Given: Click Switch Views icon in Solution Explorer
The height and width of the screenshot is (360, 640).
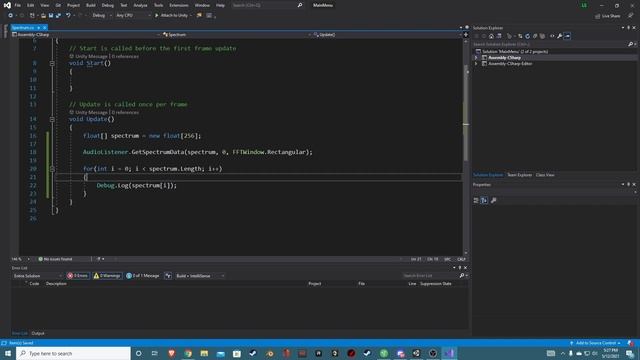Looking at the screenshot, I should pos(499,36).
